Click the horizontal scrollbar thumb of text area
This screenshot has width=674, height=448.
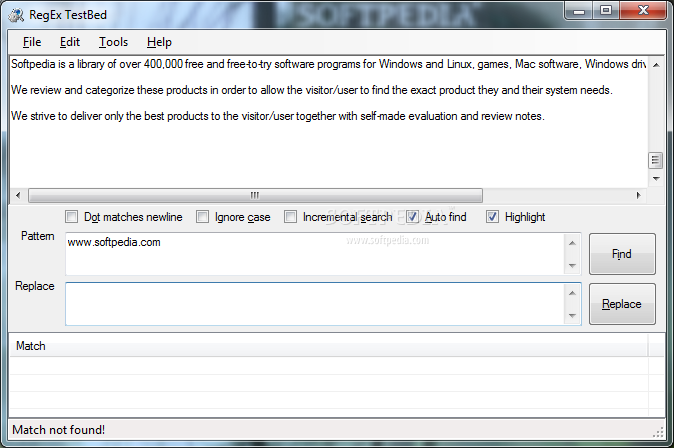pos(255,195)
